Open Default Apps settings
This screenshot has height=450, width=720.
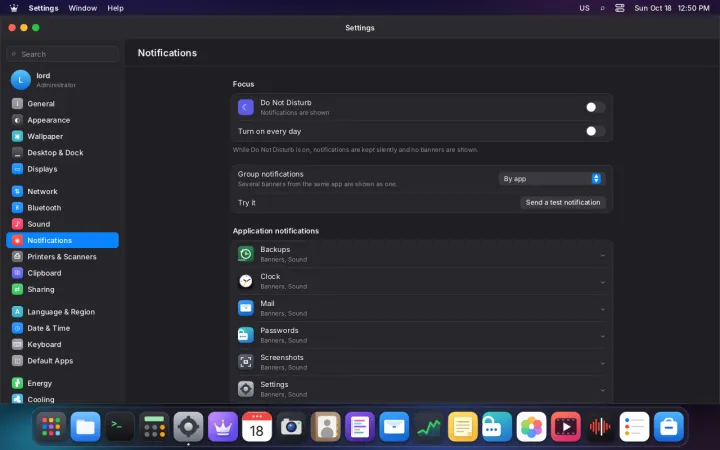click(x=62, y=360)
